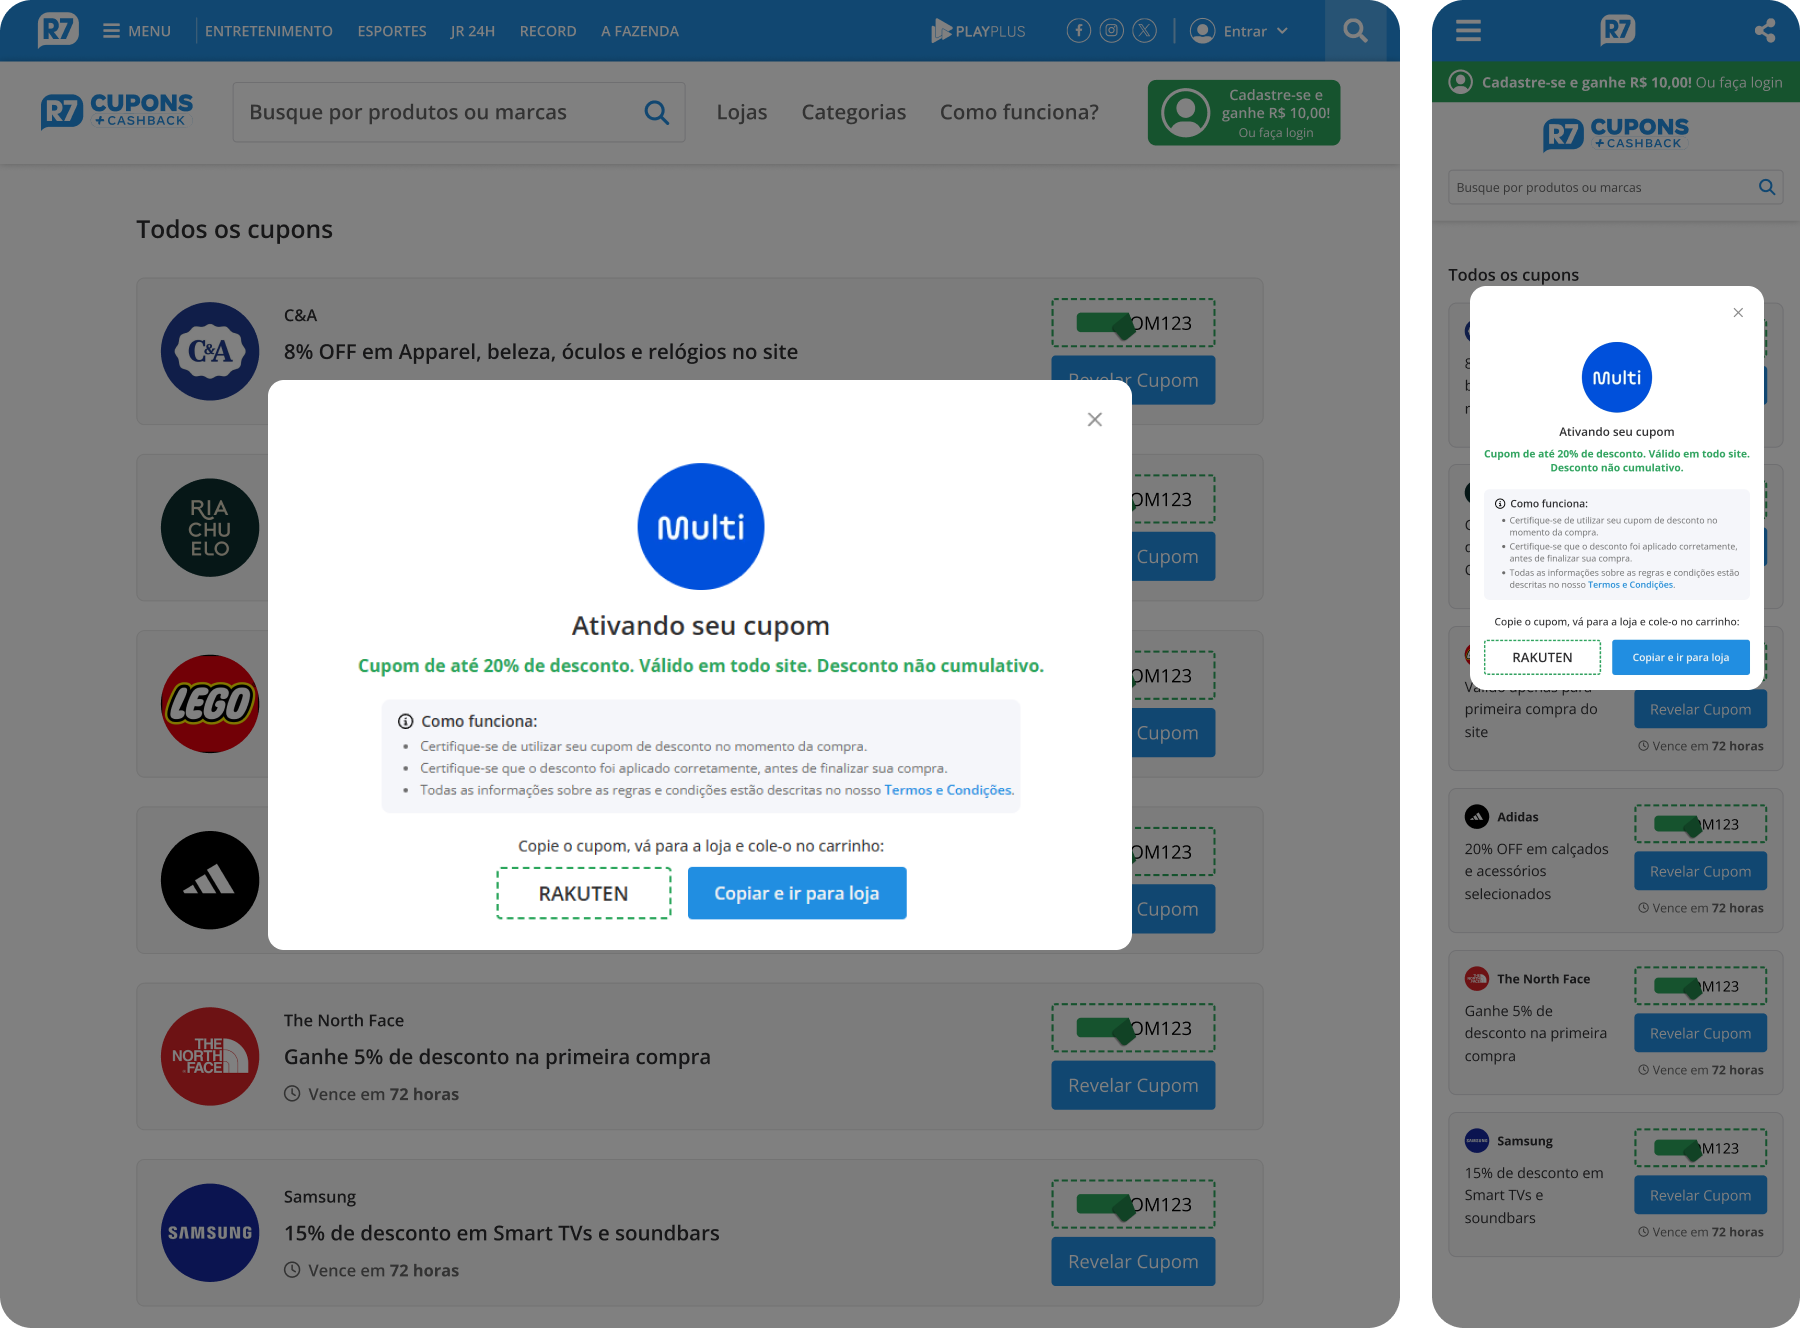Screen dimensions: 1800x1328
Task: Open the ESPORTES menu item
Action: (x=392, y=31)
